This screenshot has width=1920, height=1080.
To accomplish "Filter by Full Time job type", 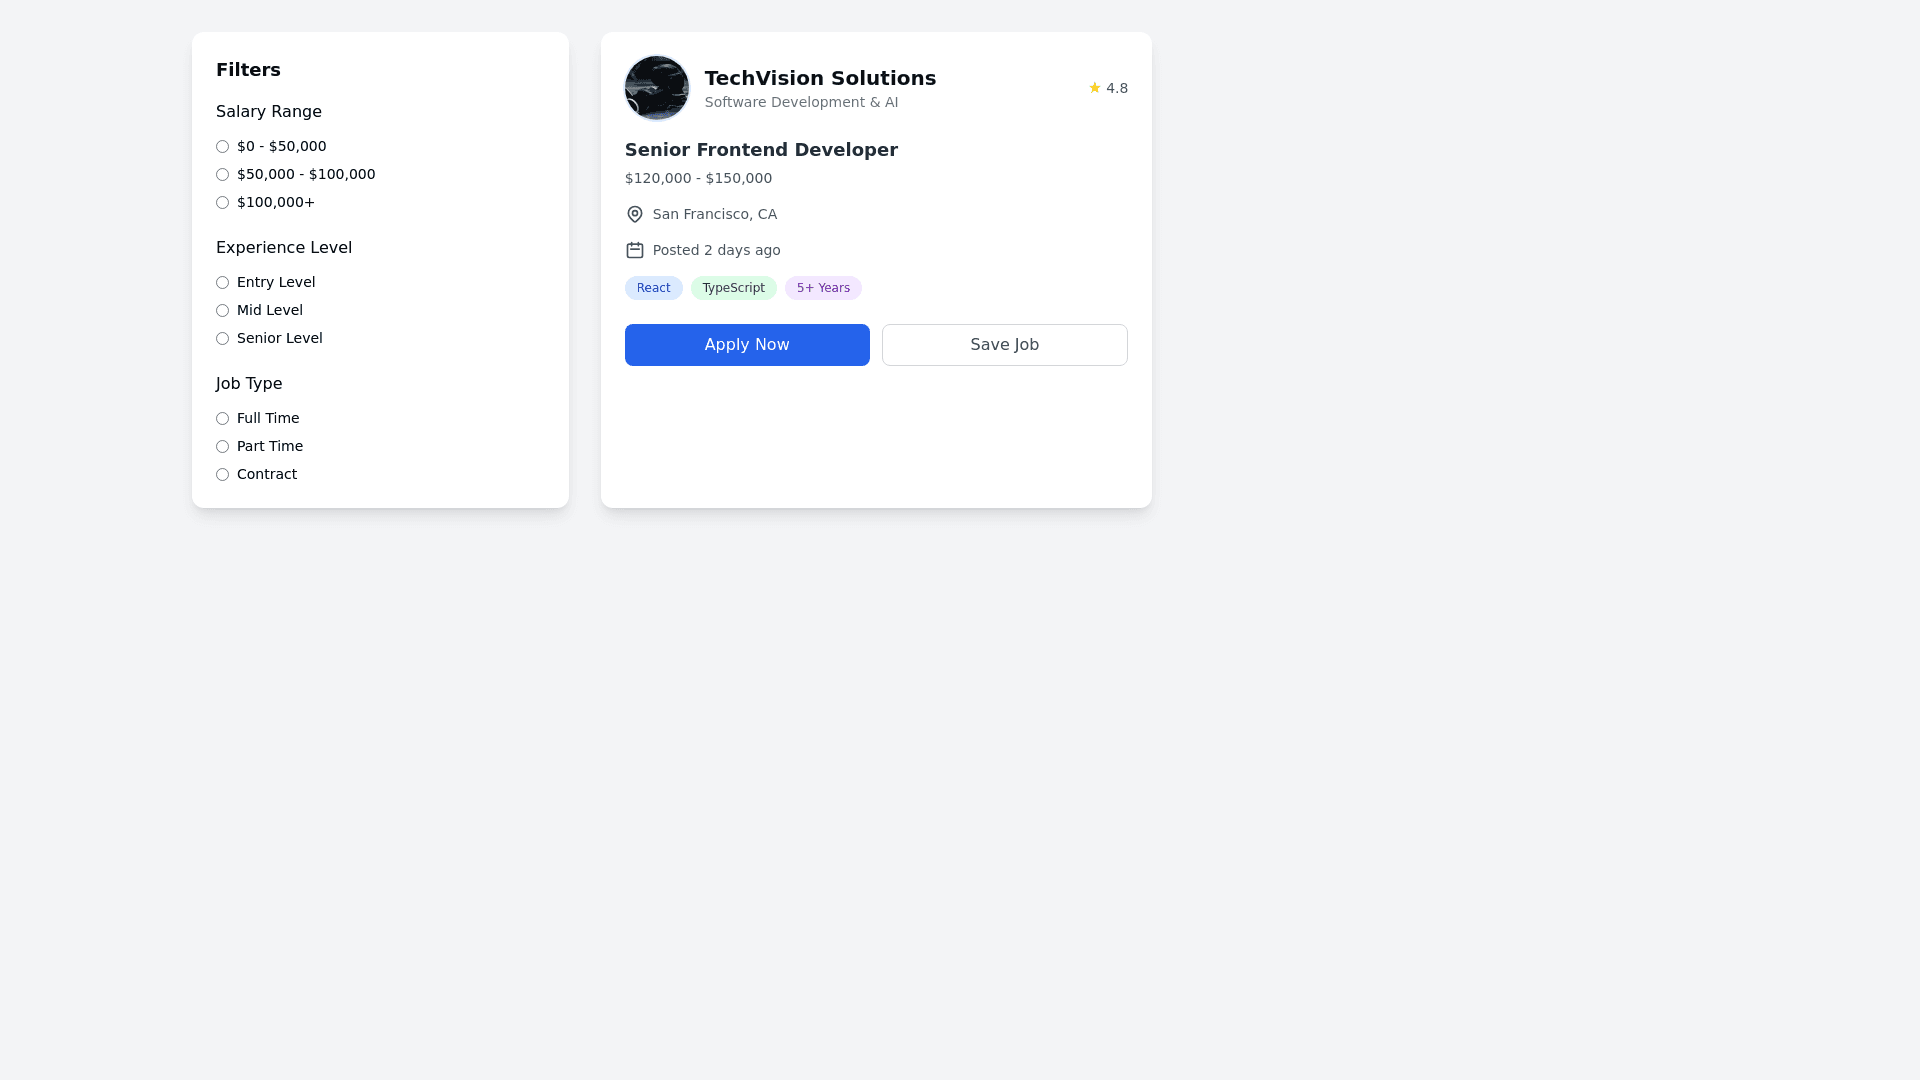I will point(222,418).
